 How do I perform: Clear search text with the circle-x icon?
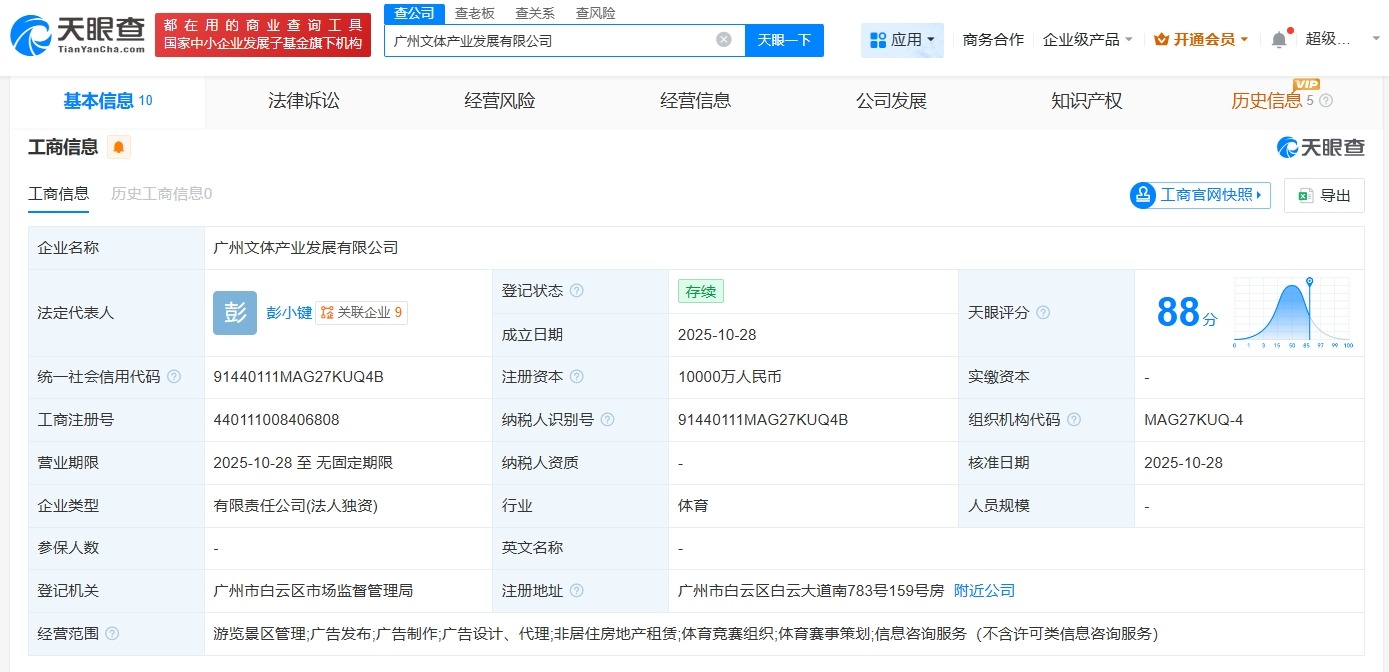(x=724, y=40)
